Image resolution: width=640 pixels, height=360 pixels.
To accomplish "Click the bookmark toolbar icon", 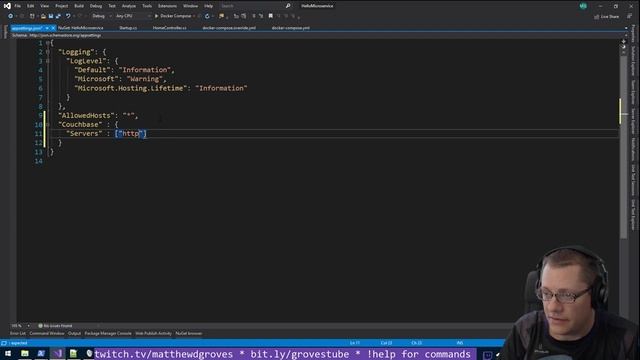I will pyautogui.click(x=271, y=16).
